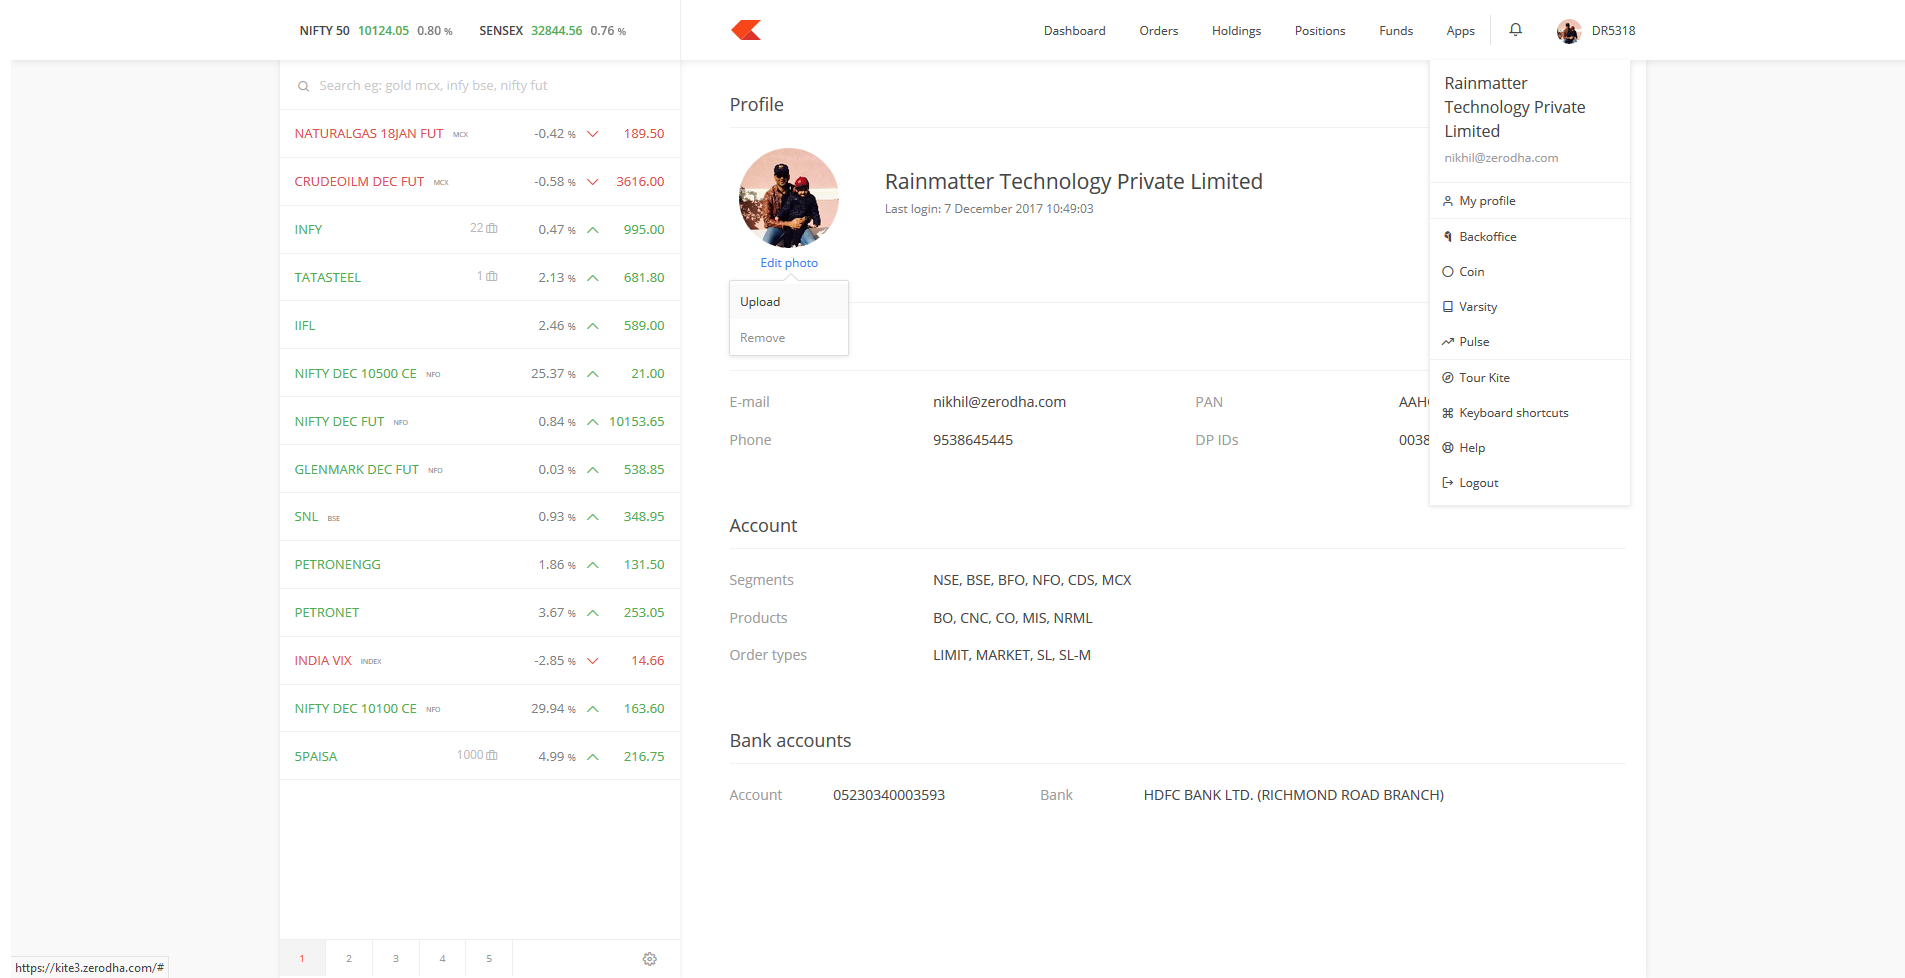1905x978 pixels.
Task: Open the Dashboard tab
Action: click(1074, 31)
